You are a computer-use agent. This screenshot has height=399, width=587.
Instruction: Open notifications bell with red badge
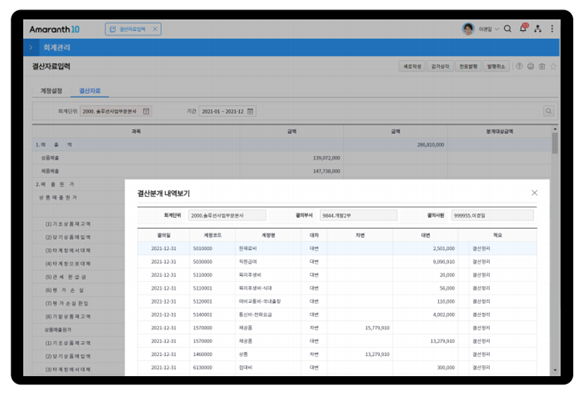coord(523,28)
